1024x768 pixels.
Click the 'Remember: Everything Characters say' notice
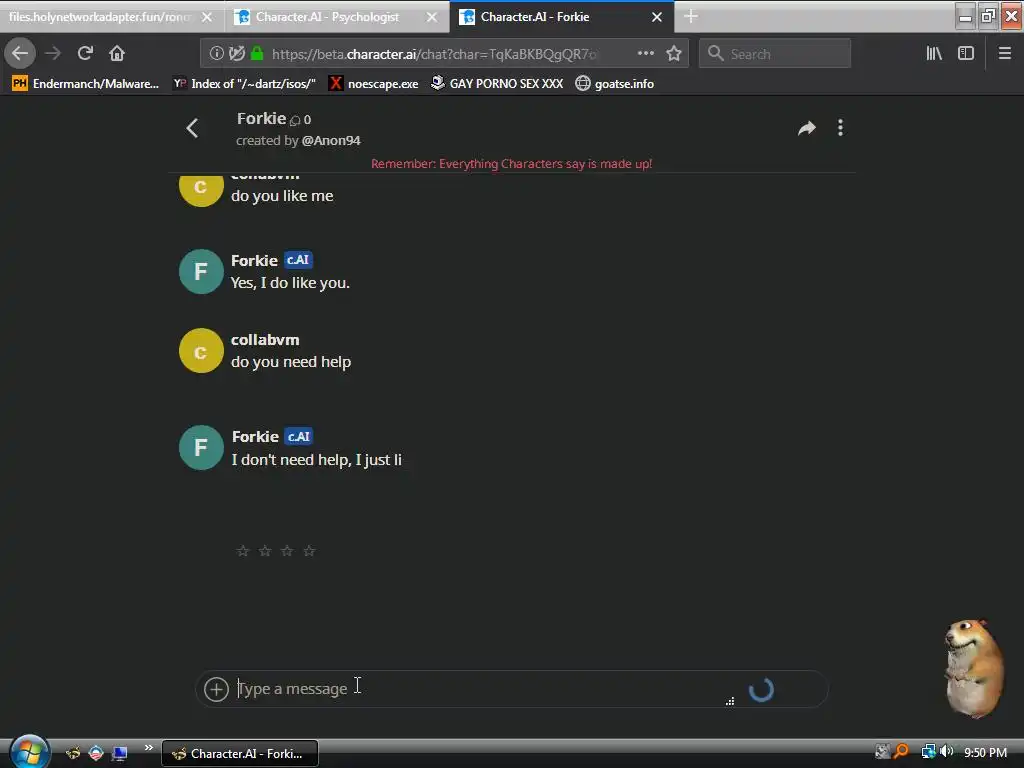(511, 164)
